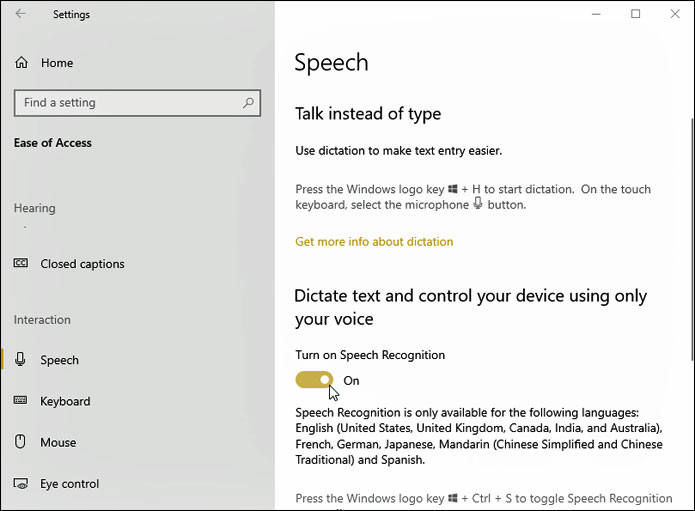Open the 'Get more info about dictation' link
The image size is (695, 511).
tap(374, 242)
